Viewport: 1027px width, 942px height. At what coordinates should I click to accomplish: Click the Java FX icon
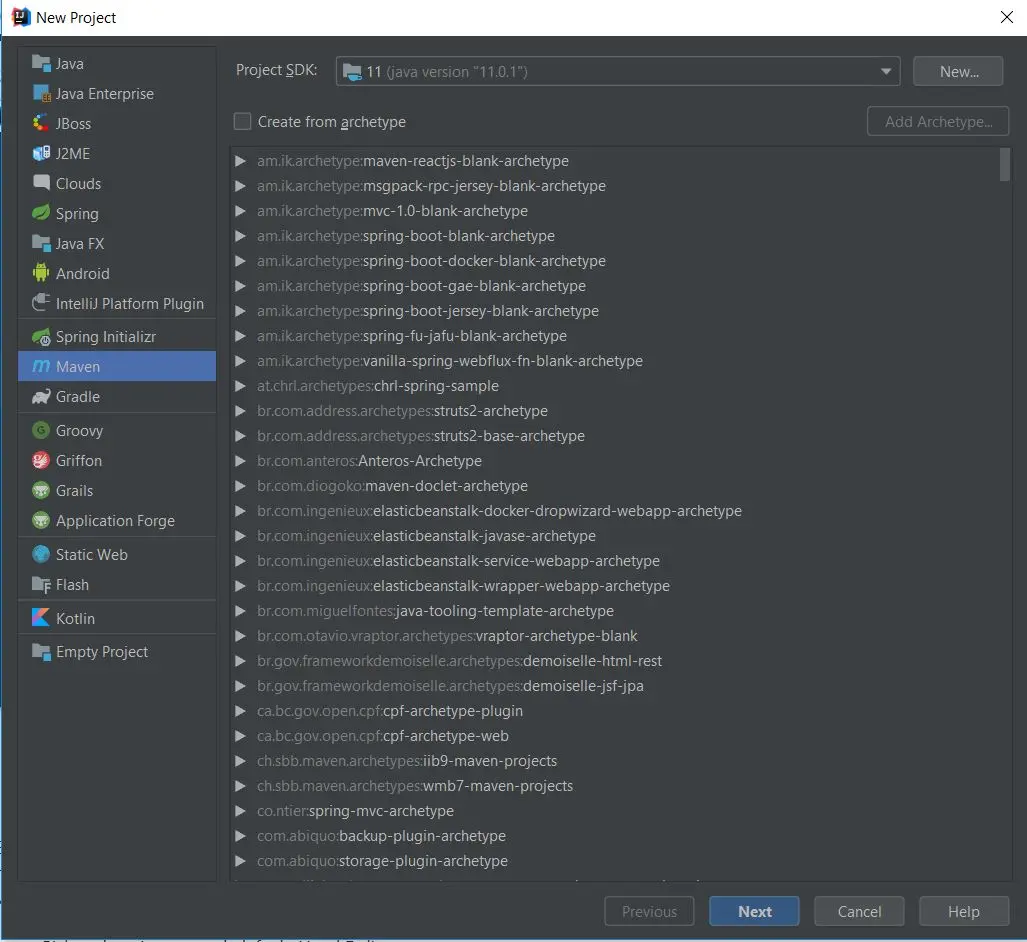tap(41, 243)
